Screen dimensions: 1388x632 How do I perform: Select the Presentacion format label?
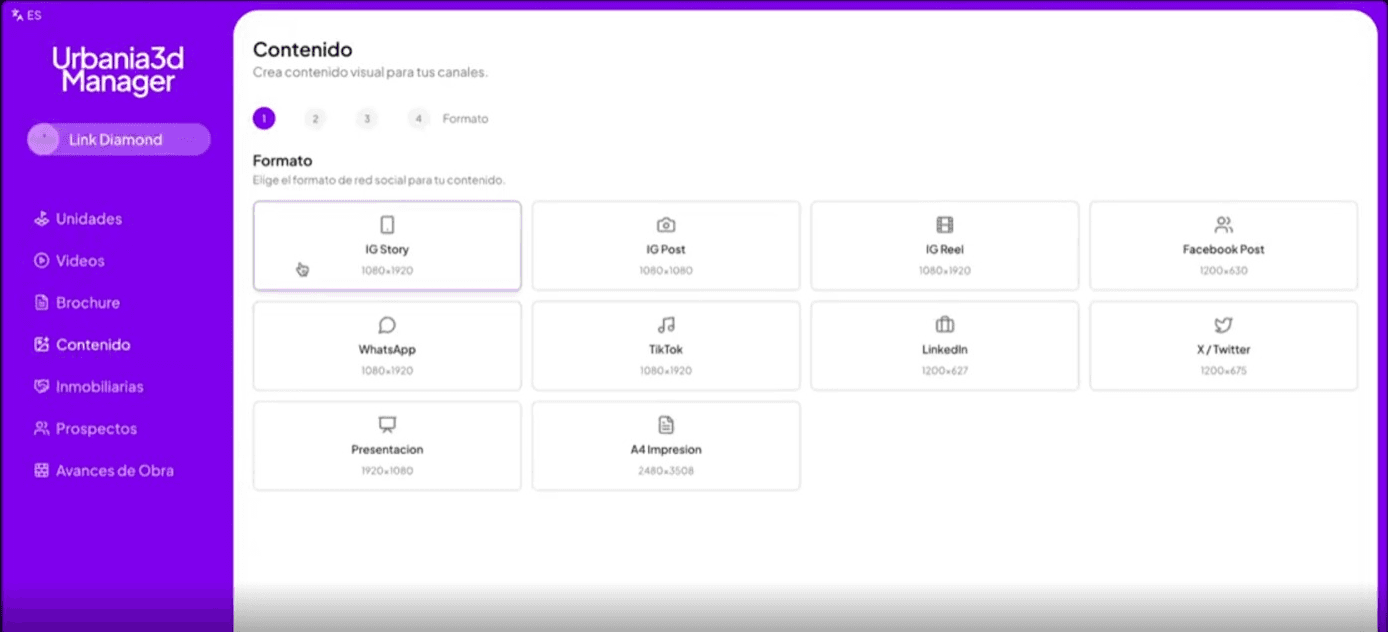coord(387,450)
